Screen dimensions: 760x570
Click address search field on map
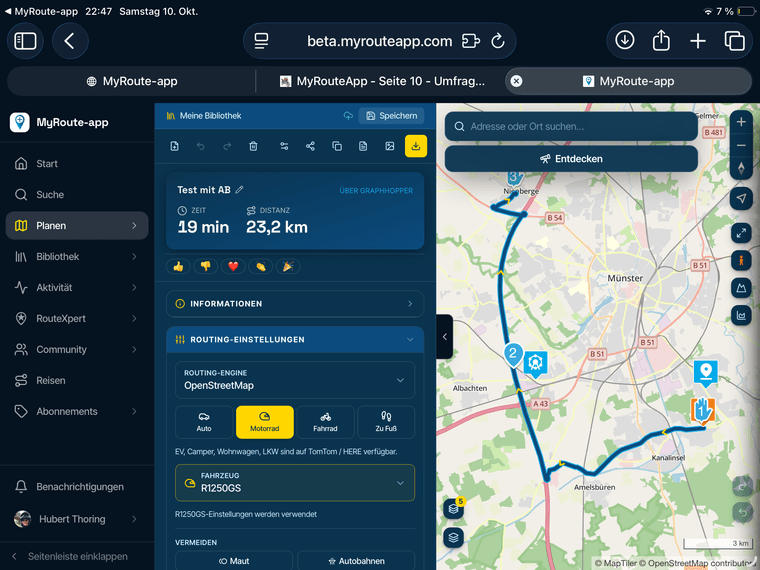[x=571, y=127]
